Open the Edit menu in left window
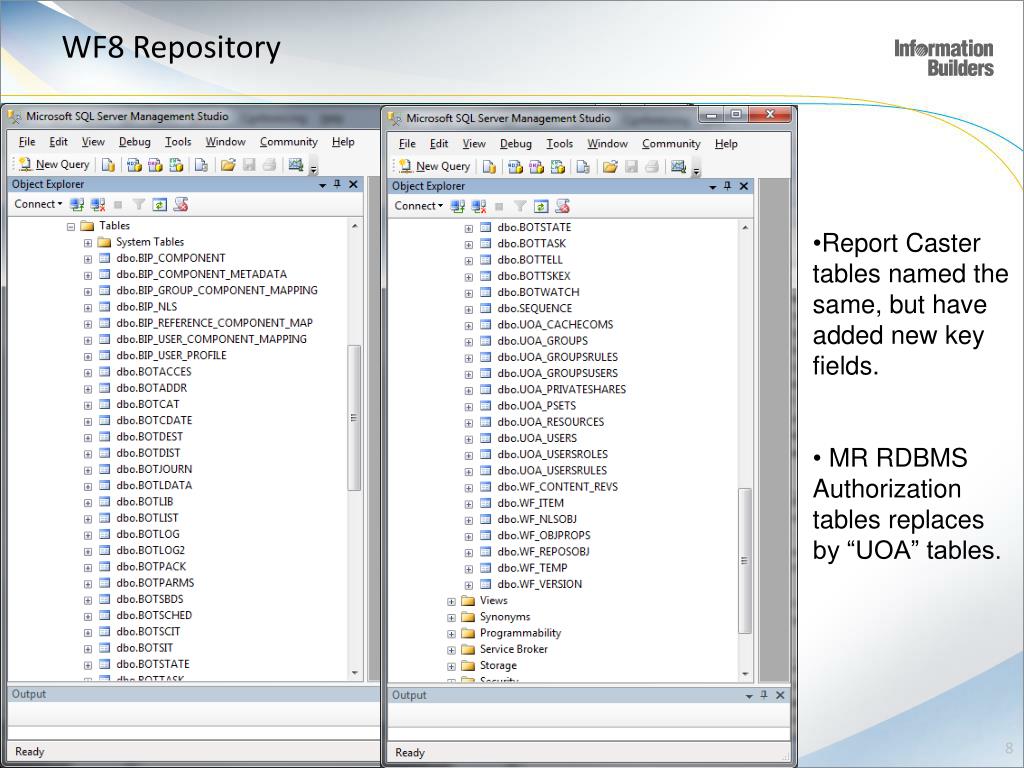The height and width of the screenshot is (768, 1024). [x=58, y=142]
